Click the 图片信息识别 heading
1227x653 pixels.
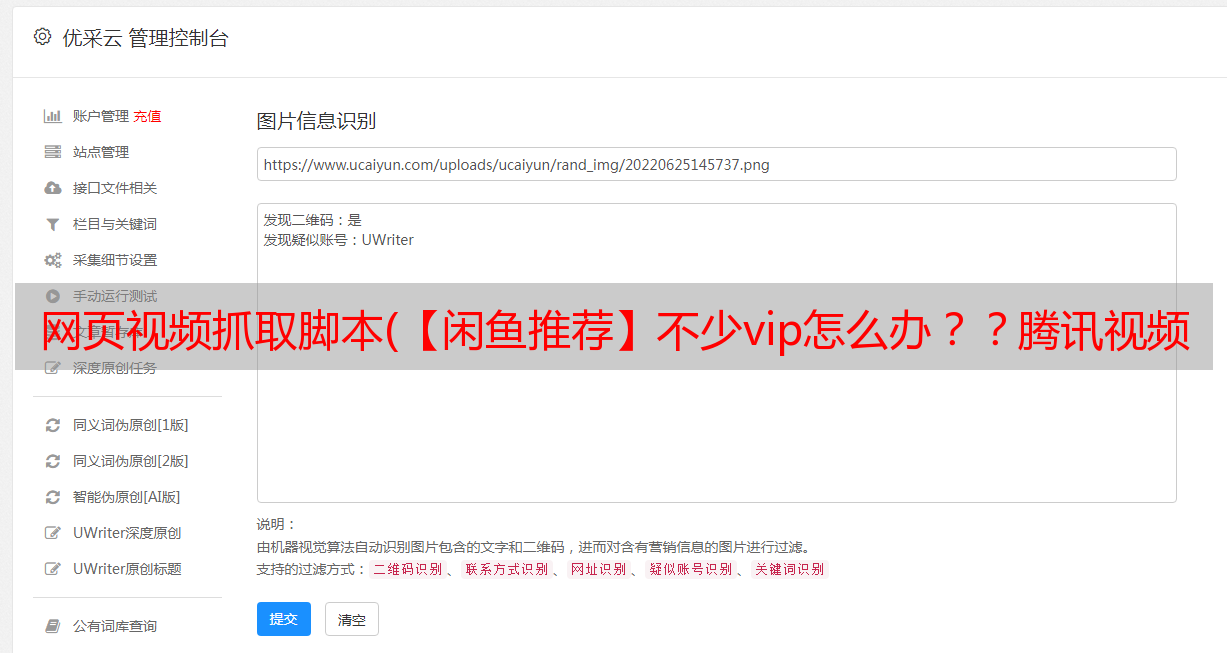tap(316, 121)
